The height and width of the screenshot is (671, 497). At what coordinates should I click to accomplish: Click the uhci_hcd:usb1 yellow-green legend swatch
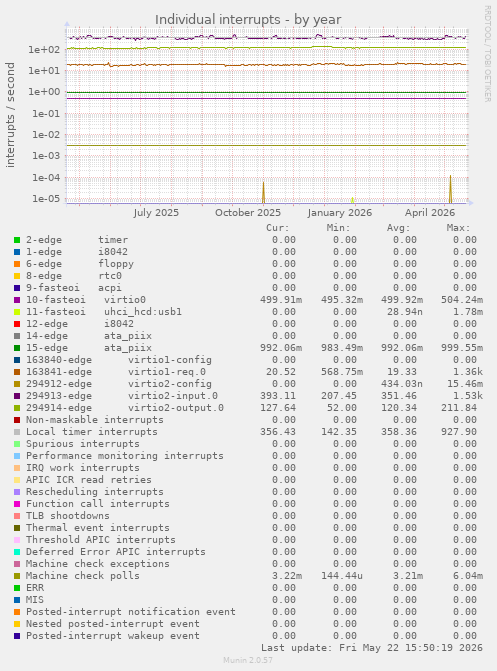[x=17, y=312]
